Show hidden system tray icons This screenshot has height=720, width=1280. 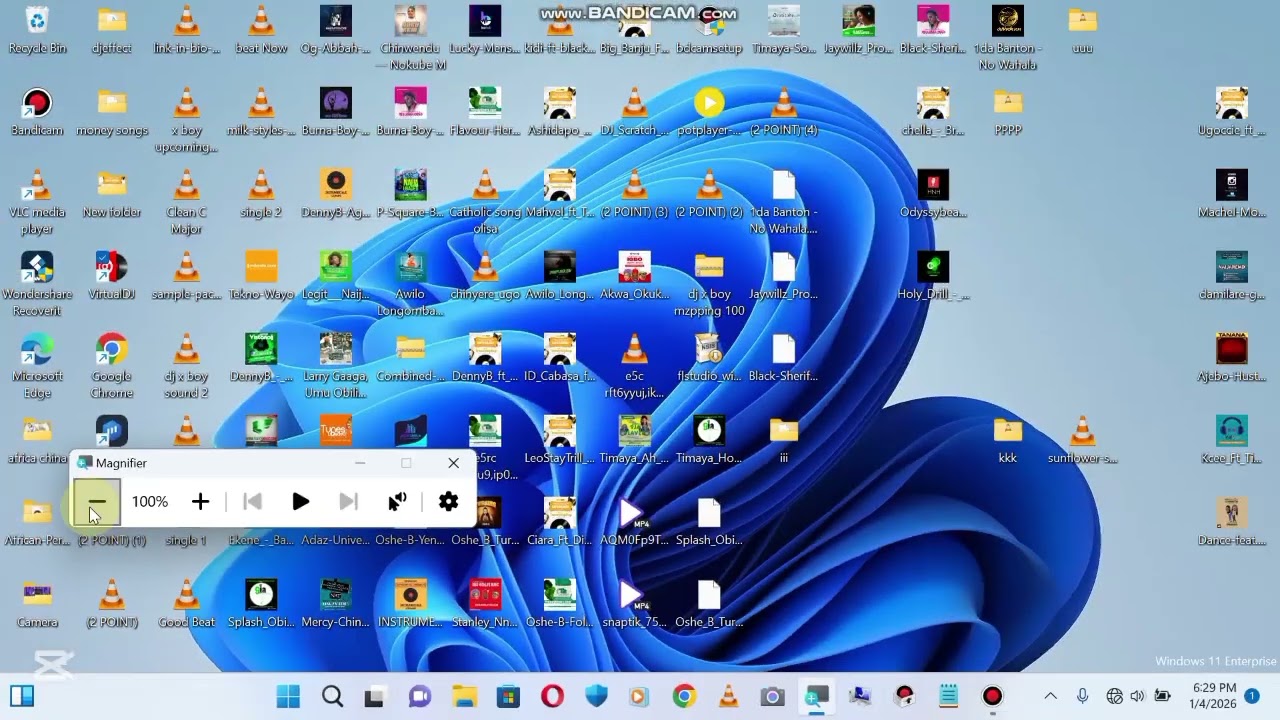click(1050, 696)
